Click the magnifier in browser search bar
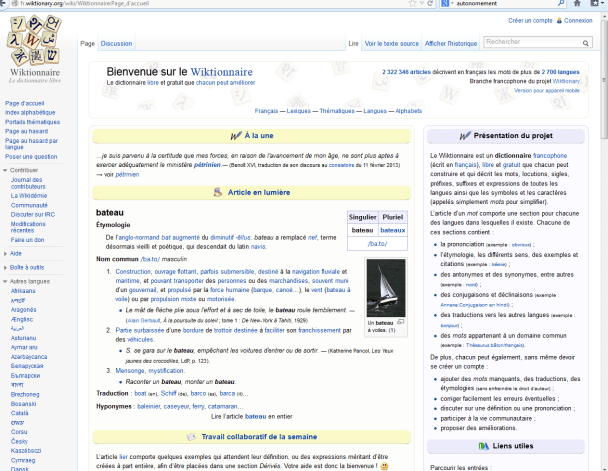The height and width of the screenshot is (471, 608). (561, 3)
